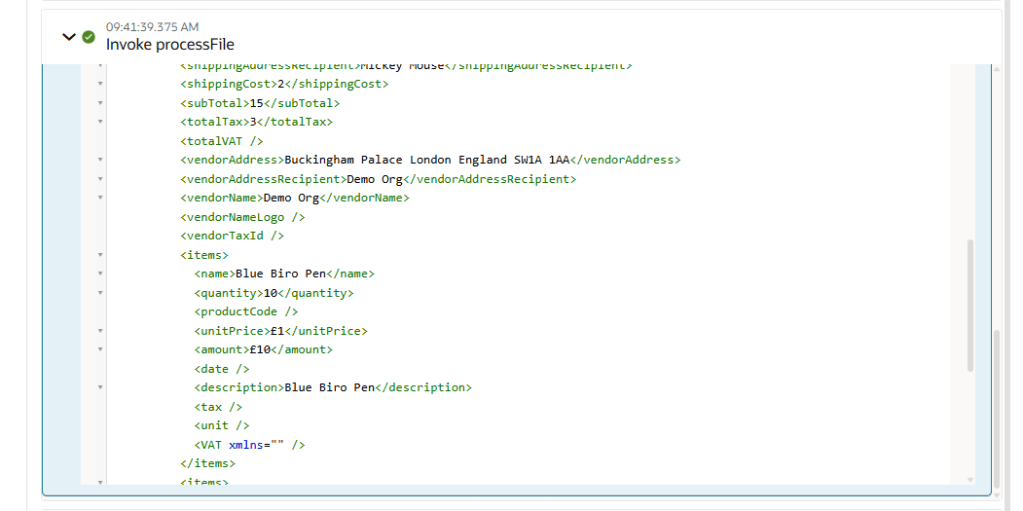
Task: Click fold arrow beside vendorName line
Action: pyautogui.click(x=100, y=198)
